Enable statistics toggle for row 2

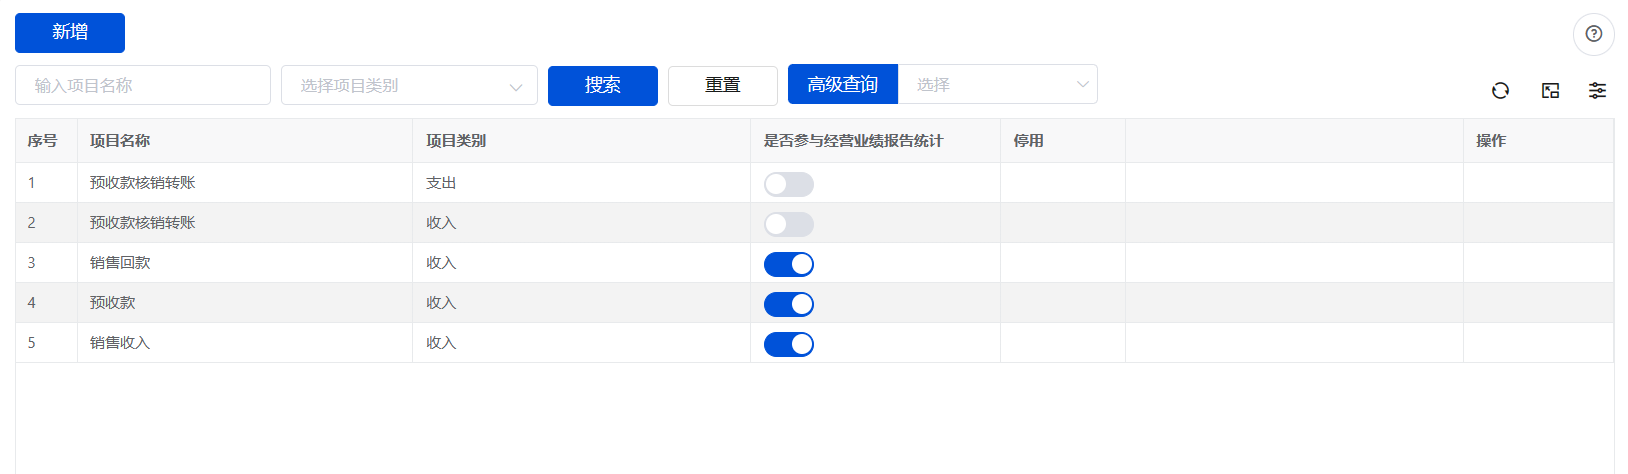coord(789,224)
